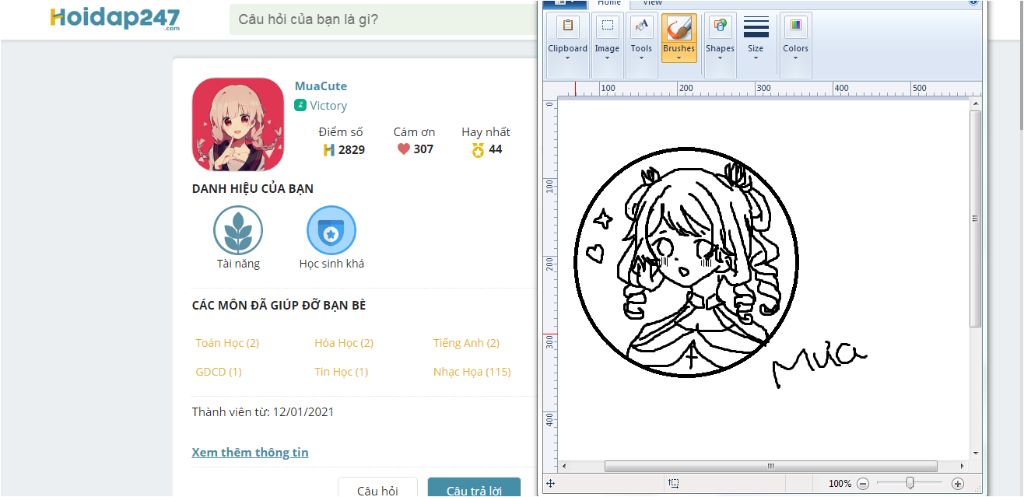Click the zoom out minus button

point(863,484)
